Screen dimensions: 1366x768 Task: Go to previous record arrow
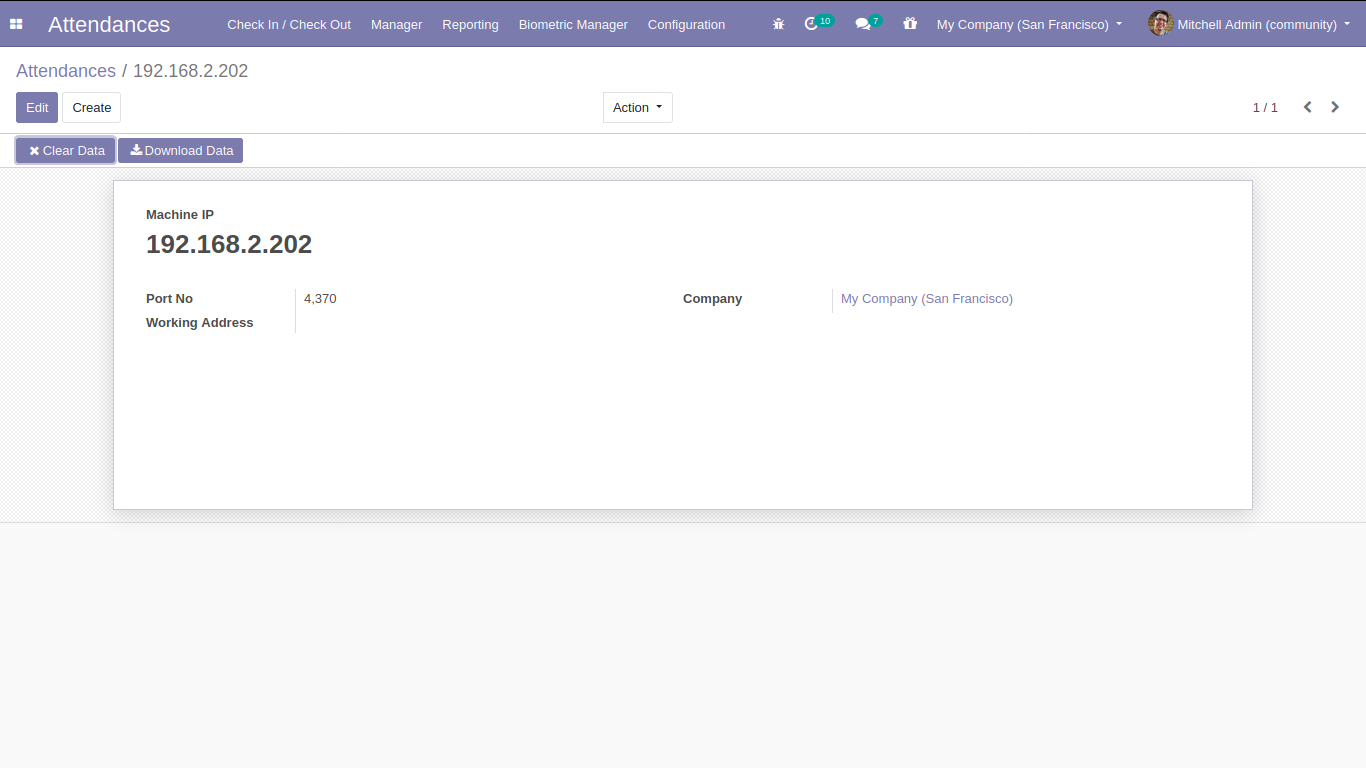click(x=1307, y=107)
